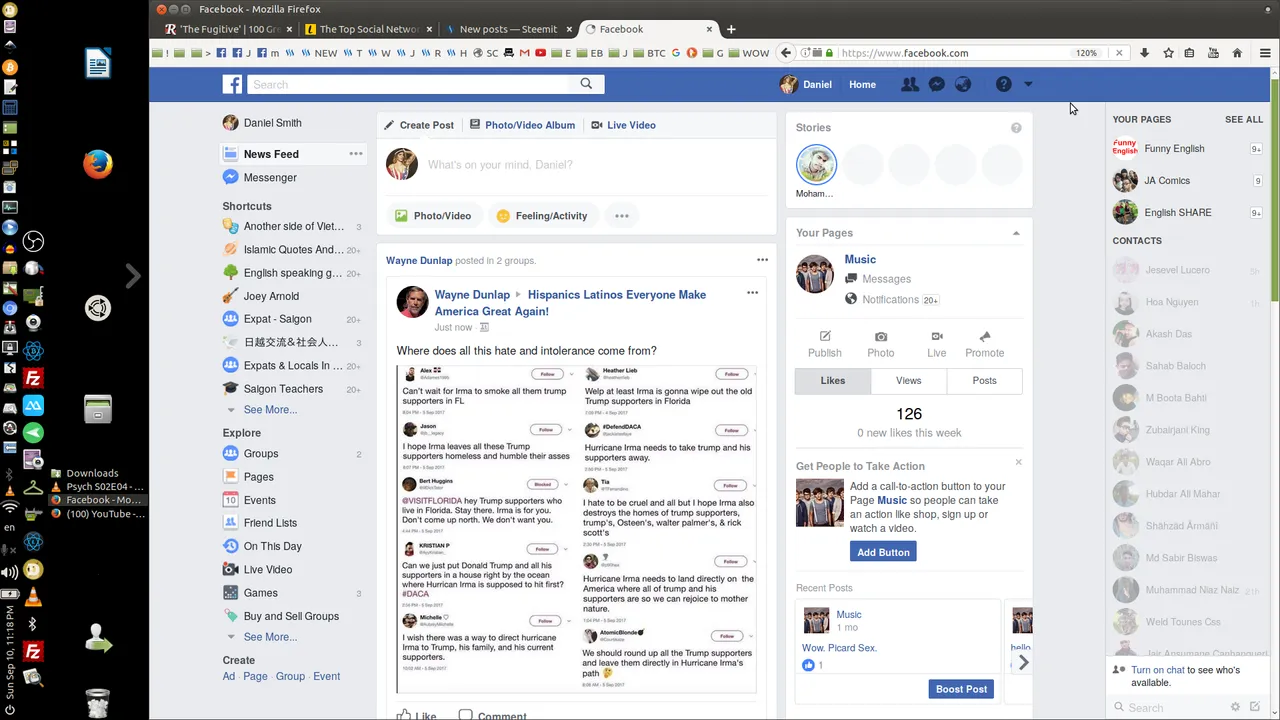The image size is (1280, 720).
Task: Select the Create Post tab
Action: pos(419,125)
